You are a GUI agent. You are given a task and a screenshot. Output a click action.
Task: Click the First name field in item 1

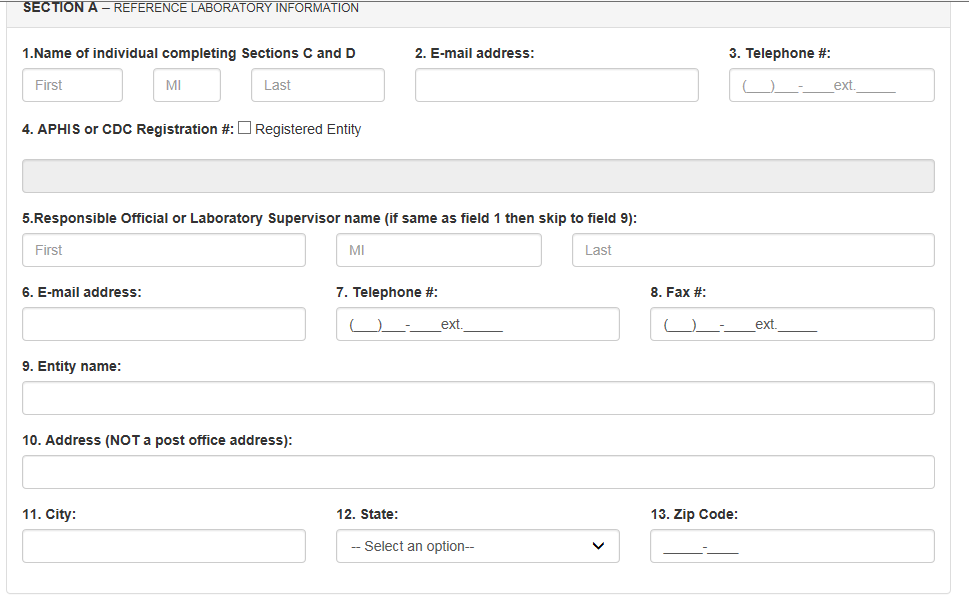click(x=72, y=85)
